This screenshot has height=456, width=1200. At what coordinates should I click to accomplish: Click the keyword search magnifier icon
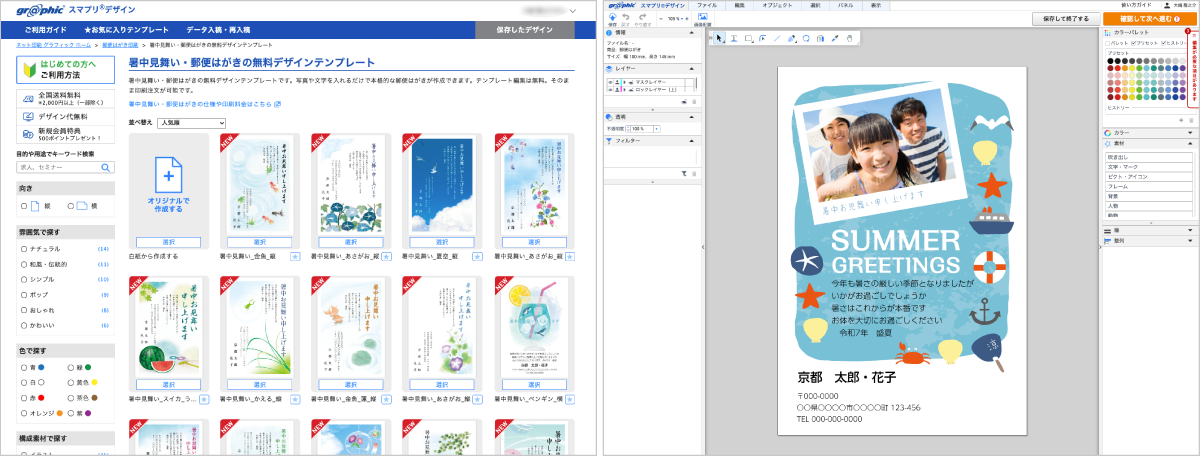107,167
